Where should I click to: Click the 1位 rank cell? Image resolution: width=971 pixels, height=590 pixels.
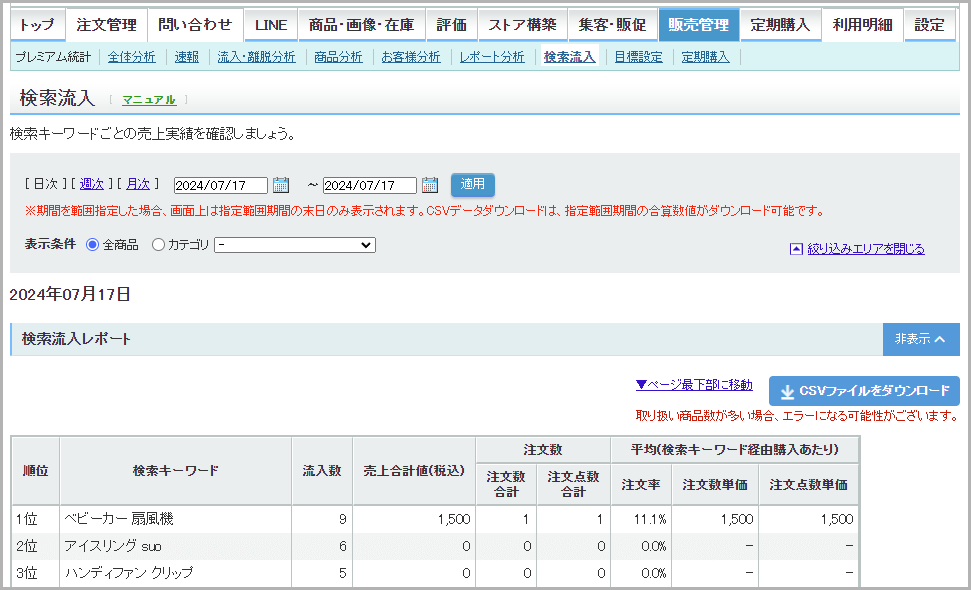pyautogui.click(x=35, y=519)
